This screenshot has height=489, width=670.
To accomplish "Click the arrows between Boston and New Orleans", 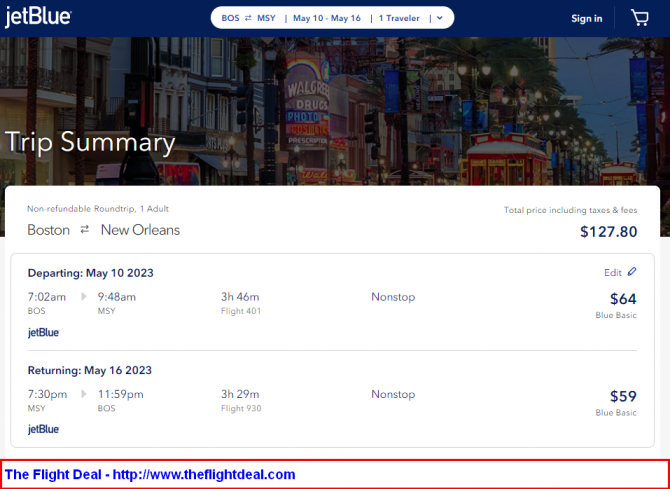I will [85, 230].
